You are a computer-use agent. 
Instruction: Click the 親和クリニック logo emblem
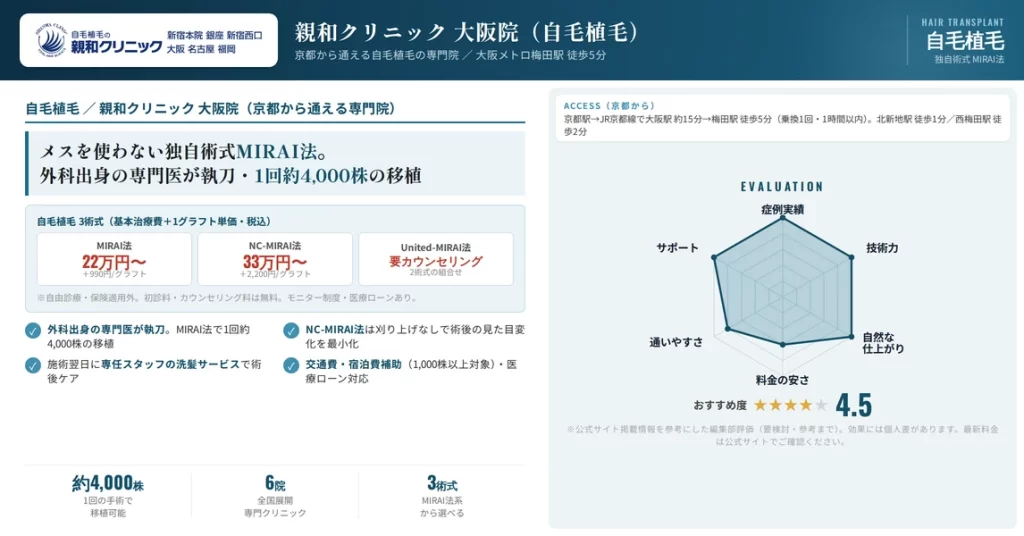(x=51, y=40)
